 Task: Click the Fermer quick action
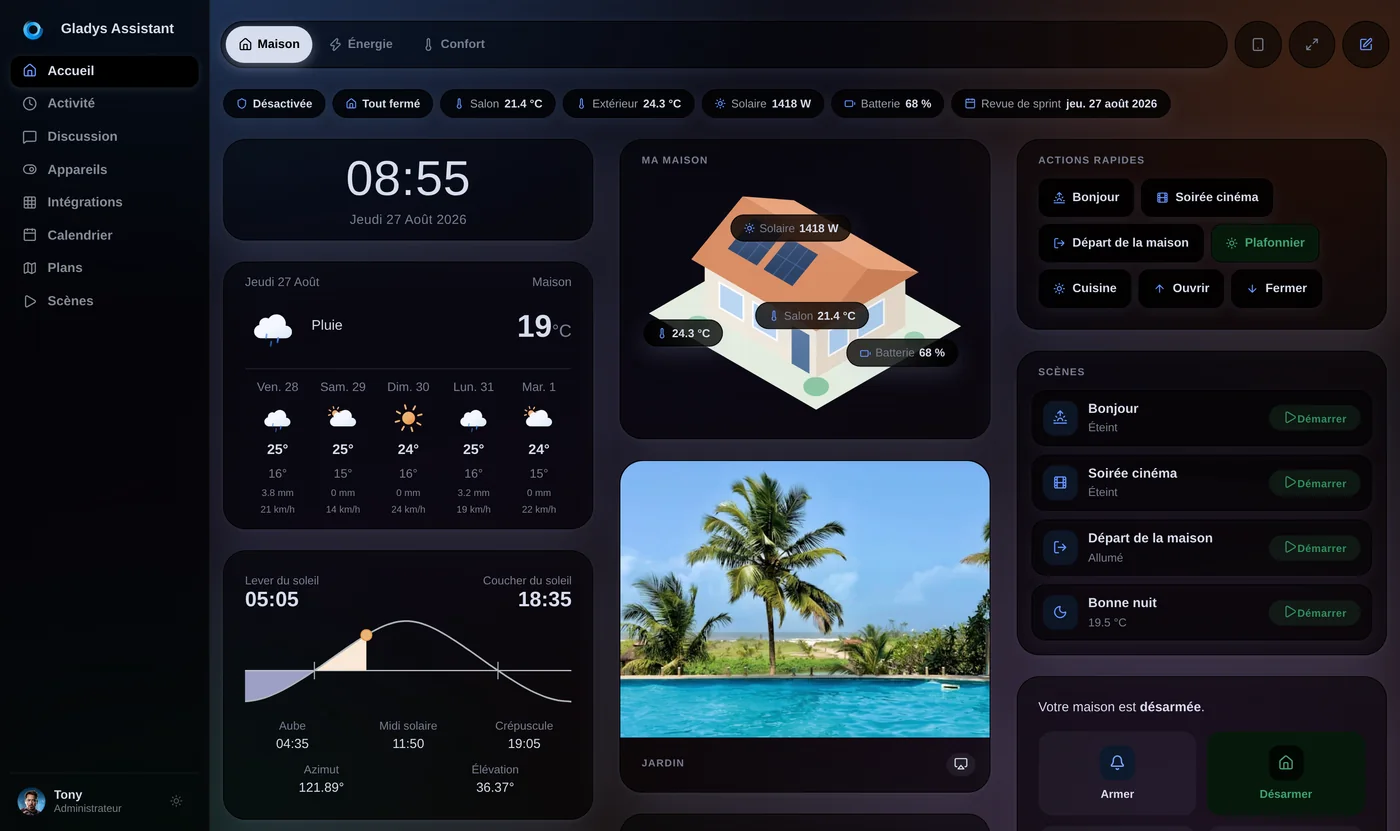click(1276, 288)
